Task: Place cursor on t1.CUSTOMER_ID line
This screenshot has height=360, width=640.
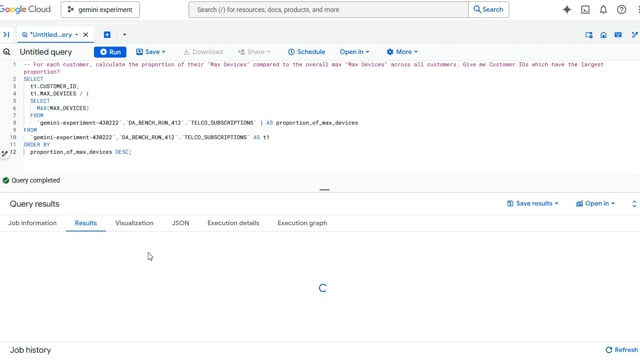Action: coord(54,87)
